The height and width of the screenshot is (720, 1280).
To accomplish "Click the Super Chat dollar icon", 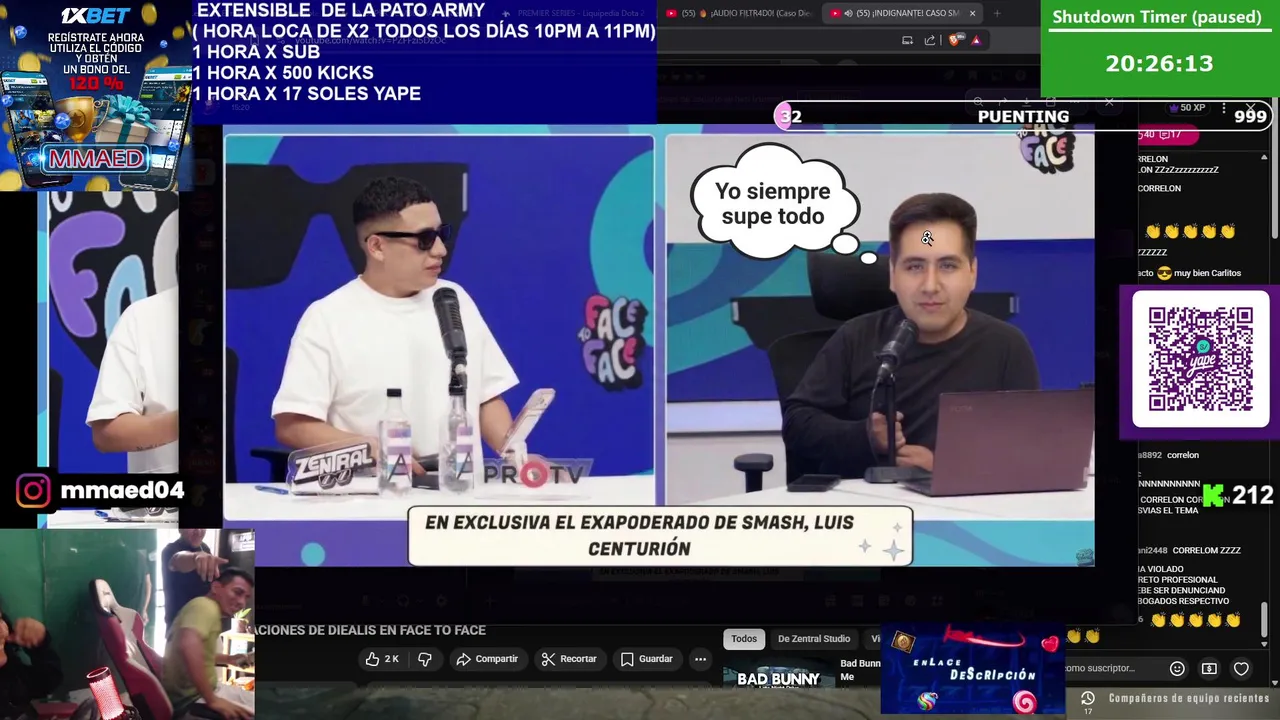I will click(x=1209, y=668).
